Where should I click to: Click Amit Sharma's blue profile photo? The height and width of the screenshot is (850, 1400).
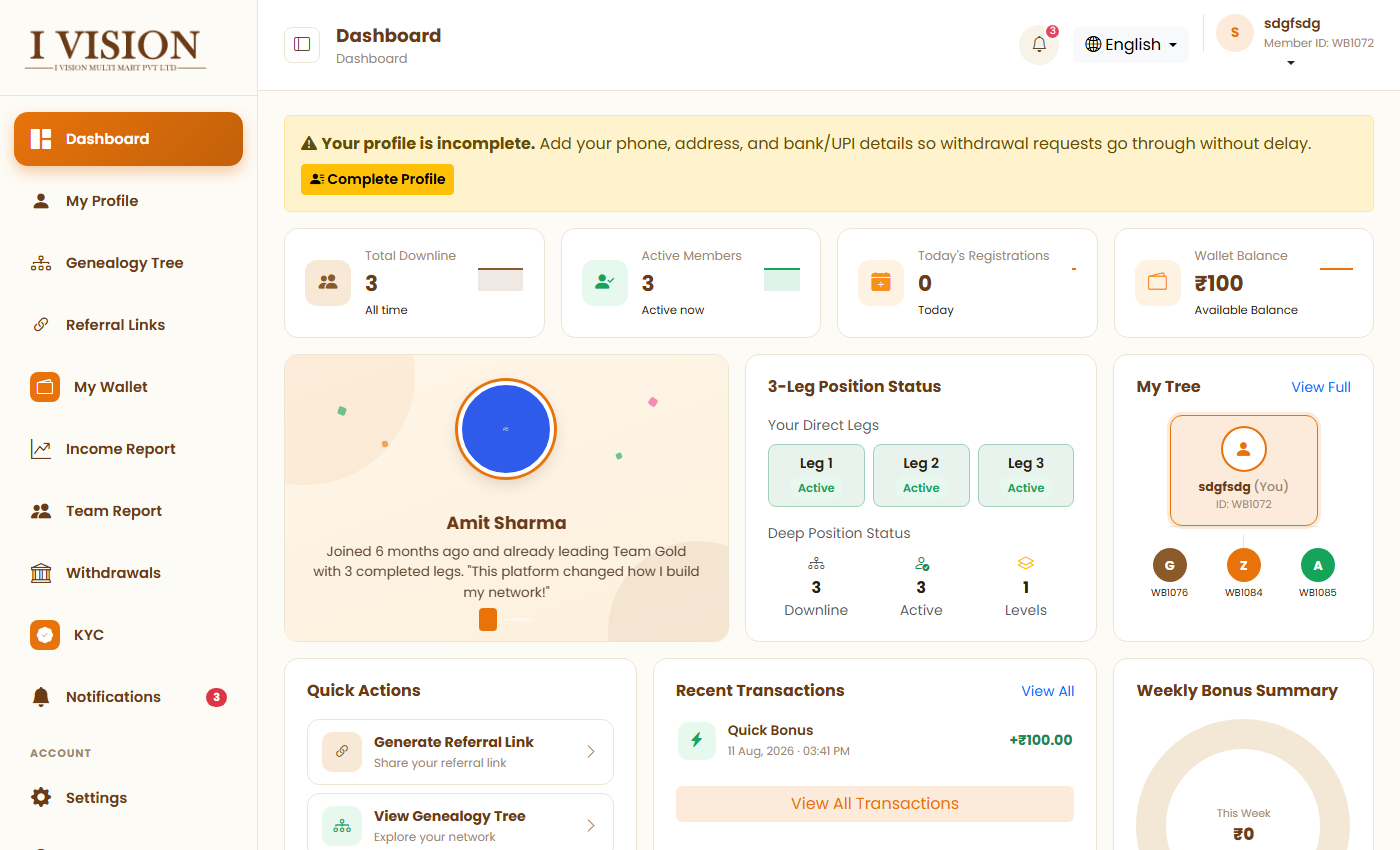tap(506, 429)
